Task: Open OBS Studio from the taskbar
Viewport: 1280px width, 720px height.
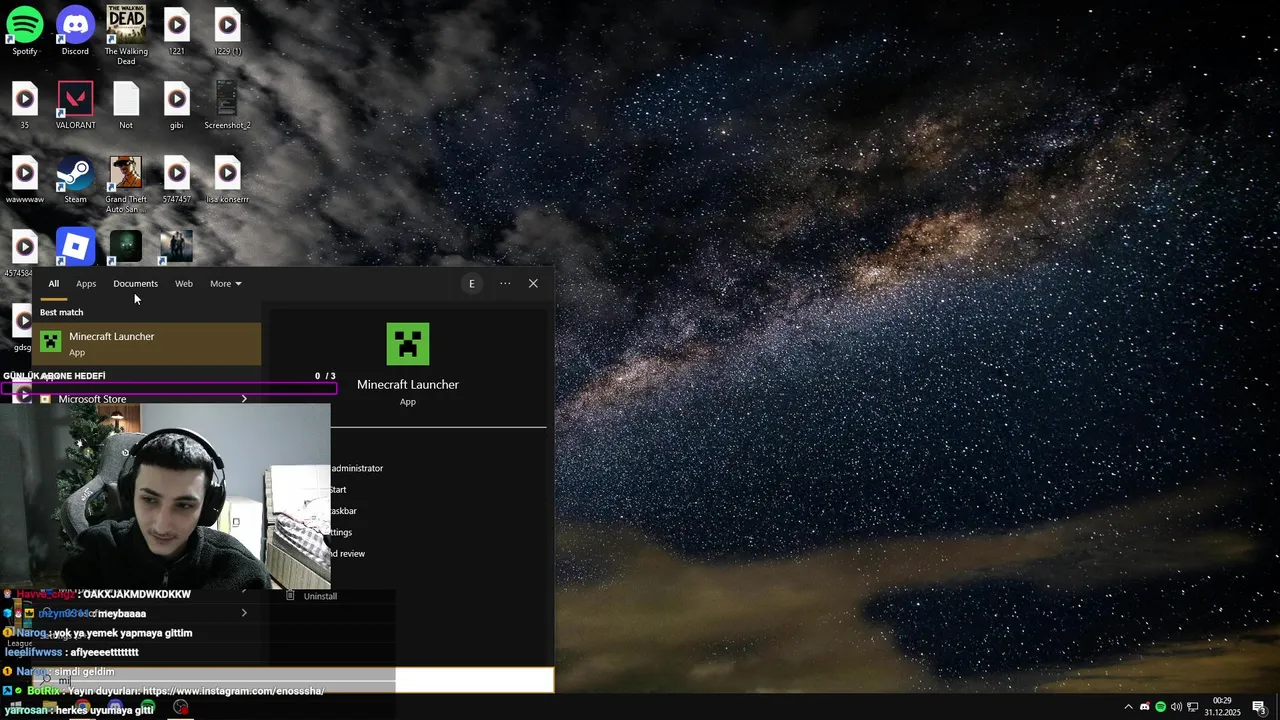Action: [180, 707]
